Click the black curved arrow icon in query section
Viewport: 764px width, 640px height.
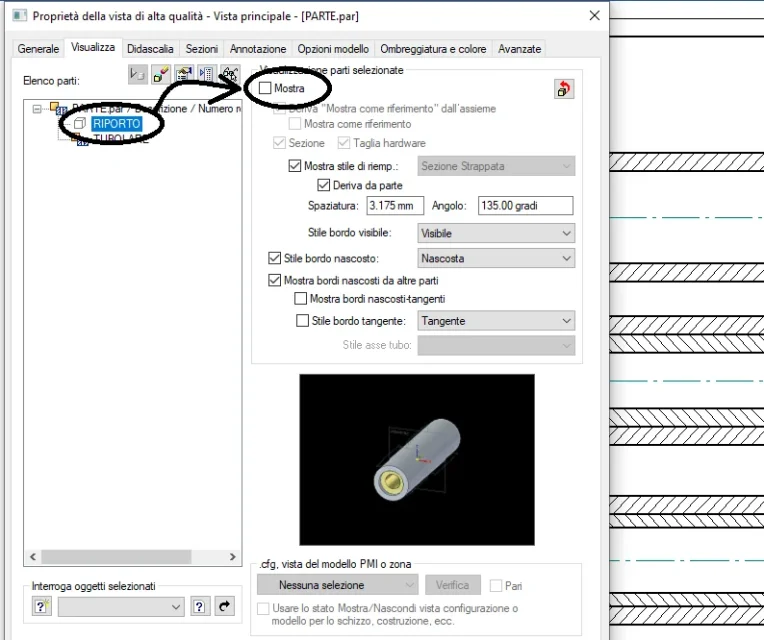click(x=225, y=606)
